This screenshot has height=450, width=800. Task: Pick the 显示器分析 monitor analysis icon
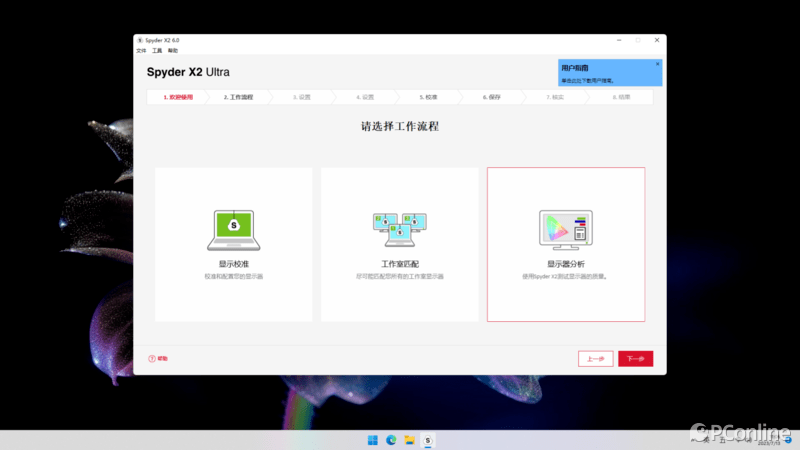(565, 229)
